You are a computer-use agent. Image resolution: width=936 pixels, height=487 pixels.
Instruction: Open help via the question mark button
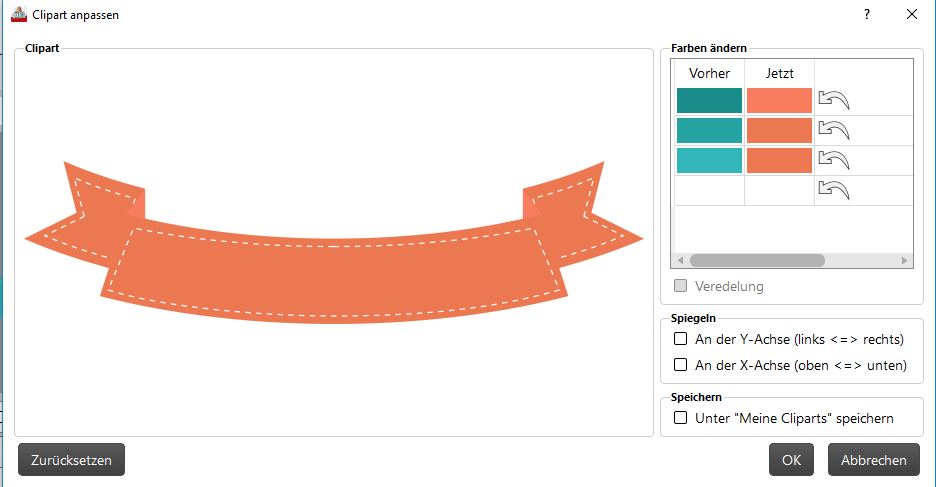[x=866, y=14]
